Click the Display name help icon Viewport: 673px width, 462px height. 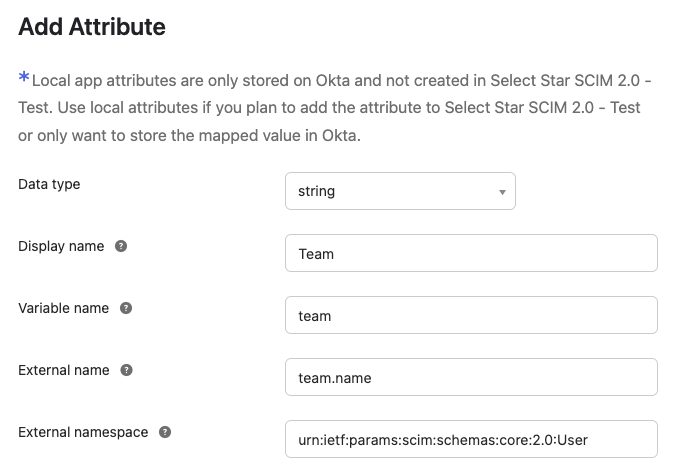pyautogui.click(x=121, y=246)
